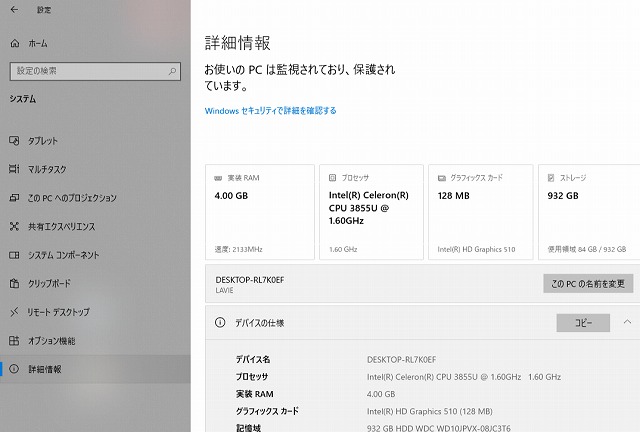The image size is (640, 432).
Task: Click the 実装 RAM 4.00 GB card
Action: click(x=259, y=211)
